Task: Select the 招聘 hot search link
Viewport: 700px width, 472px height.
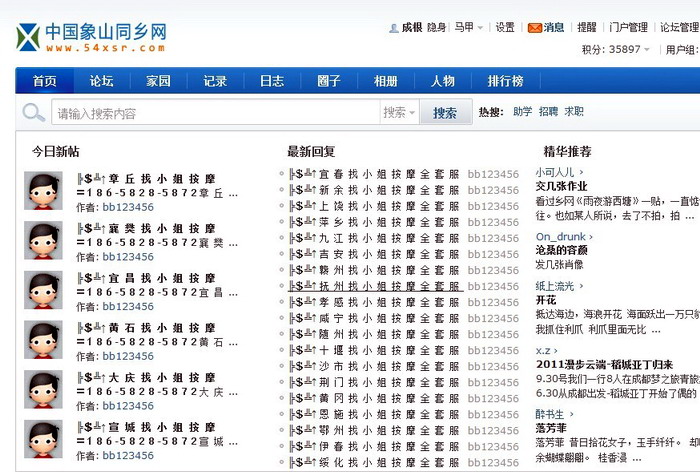Action: (x=548, y=112)
